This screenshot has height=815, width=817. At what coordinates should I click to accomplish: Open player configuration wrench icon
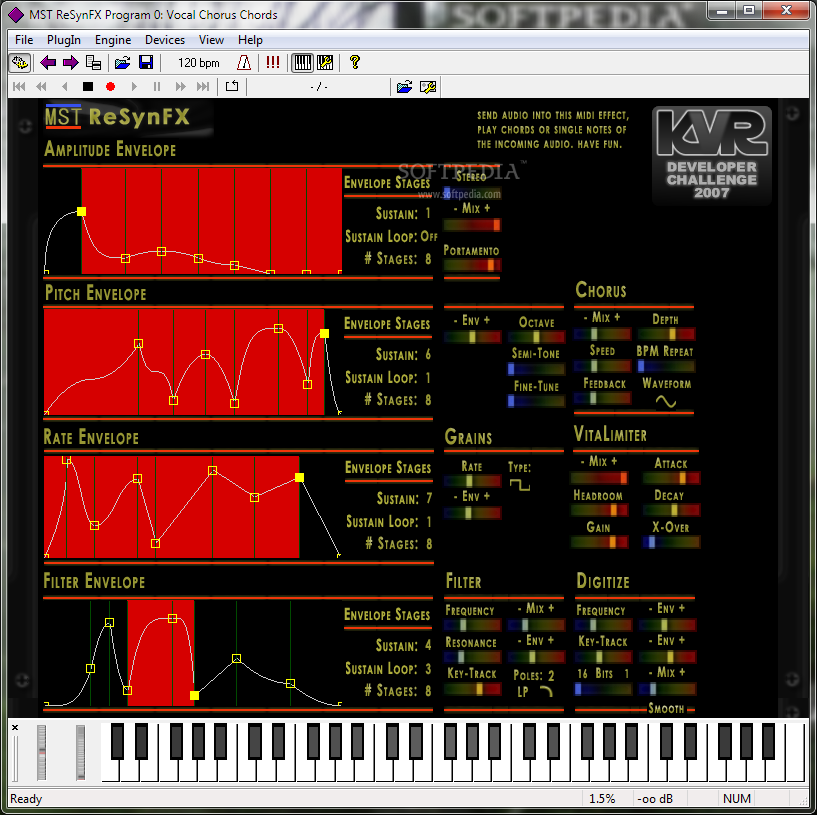(428, 87)
